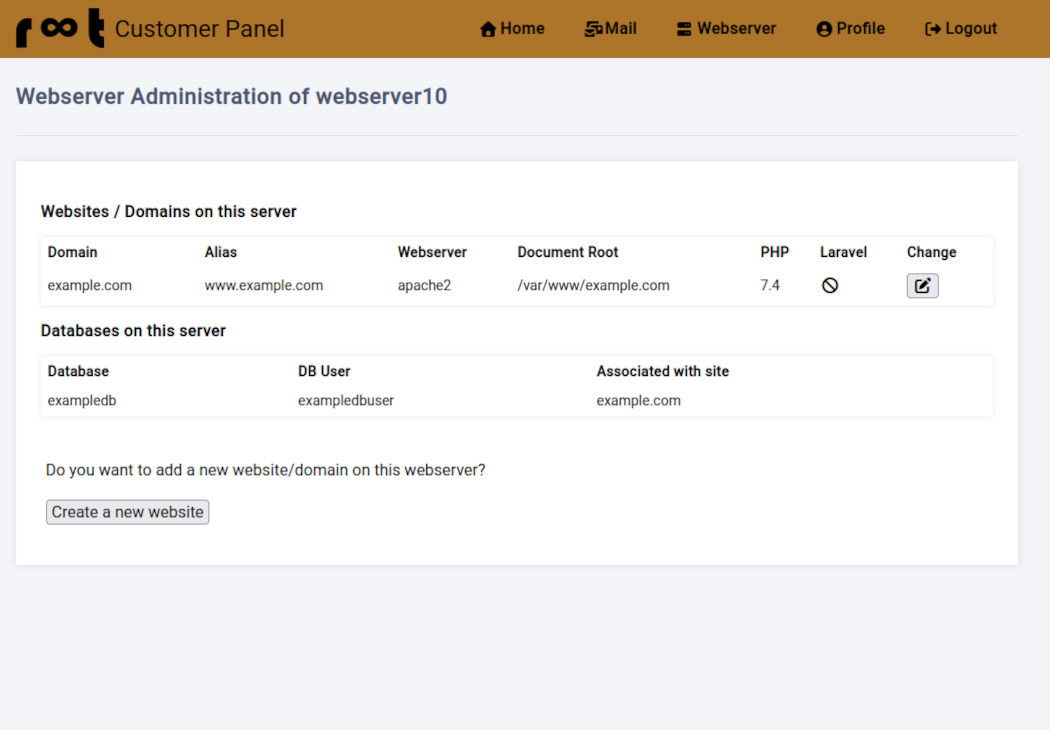Click the PHP version 7.4 value

click(x=770, y=286)
